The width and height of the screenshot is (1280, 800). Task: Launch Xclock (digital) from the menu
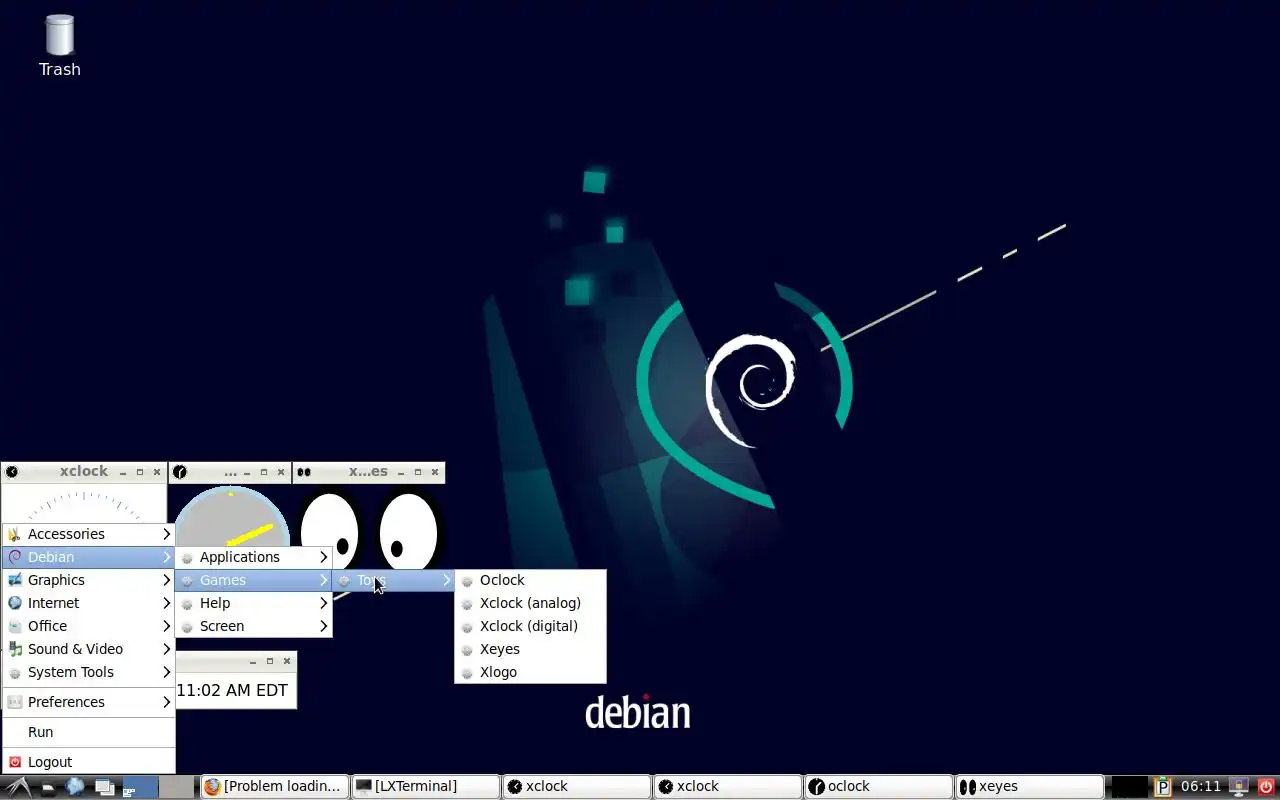click(x=530, y=626)
